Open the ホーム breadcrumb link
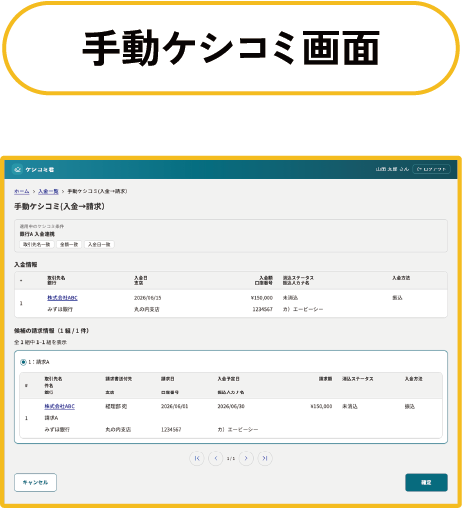The image size is (462, 508). pyautogui.click(x=22, y=191)
